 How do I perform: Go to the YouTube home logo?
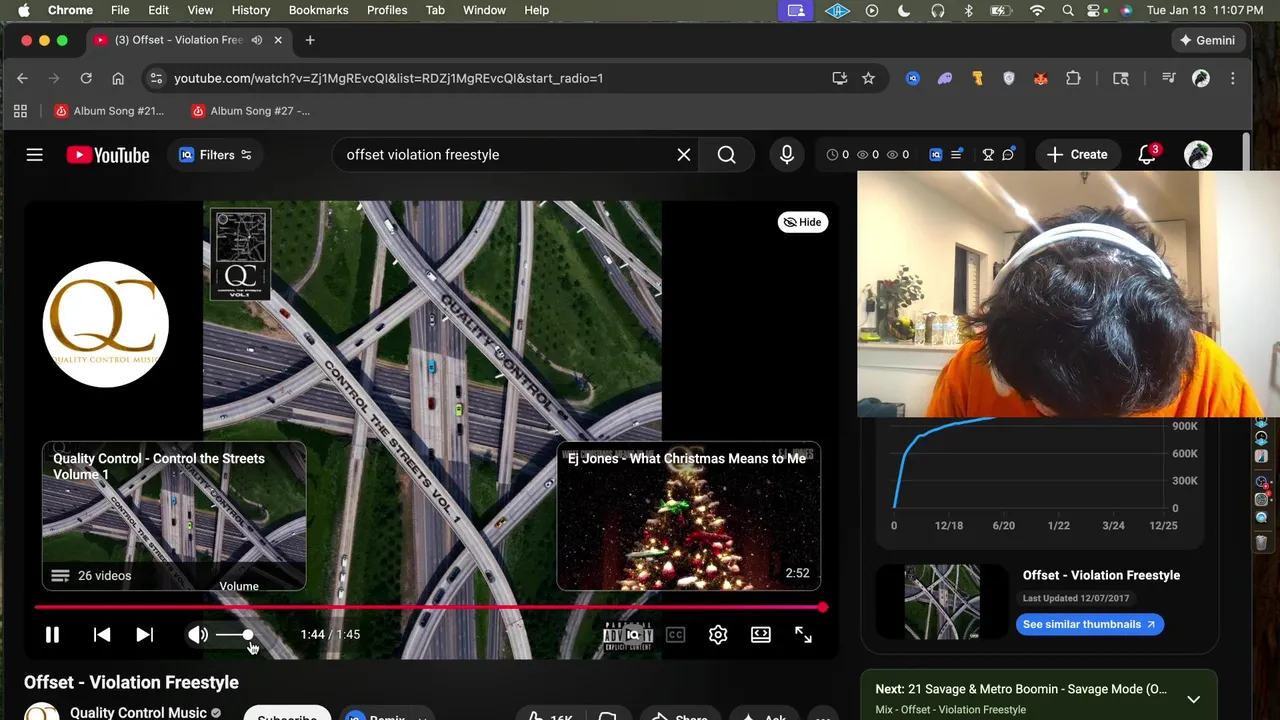108,155
